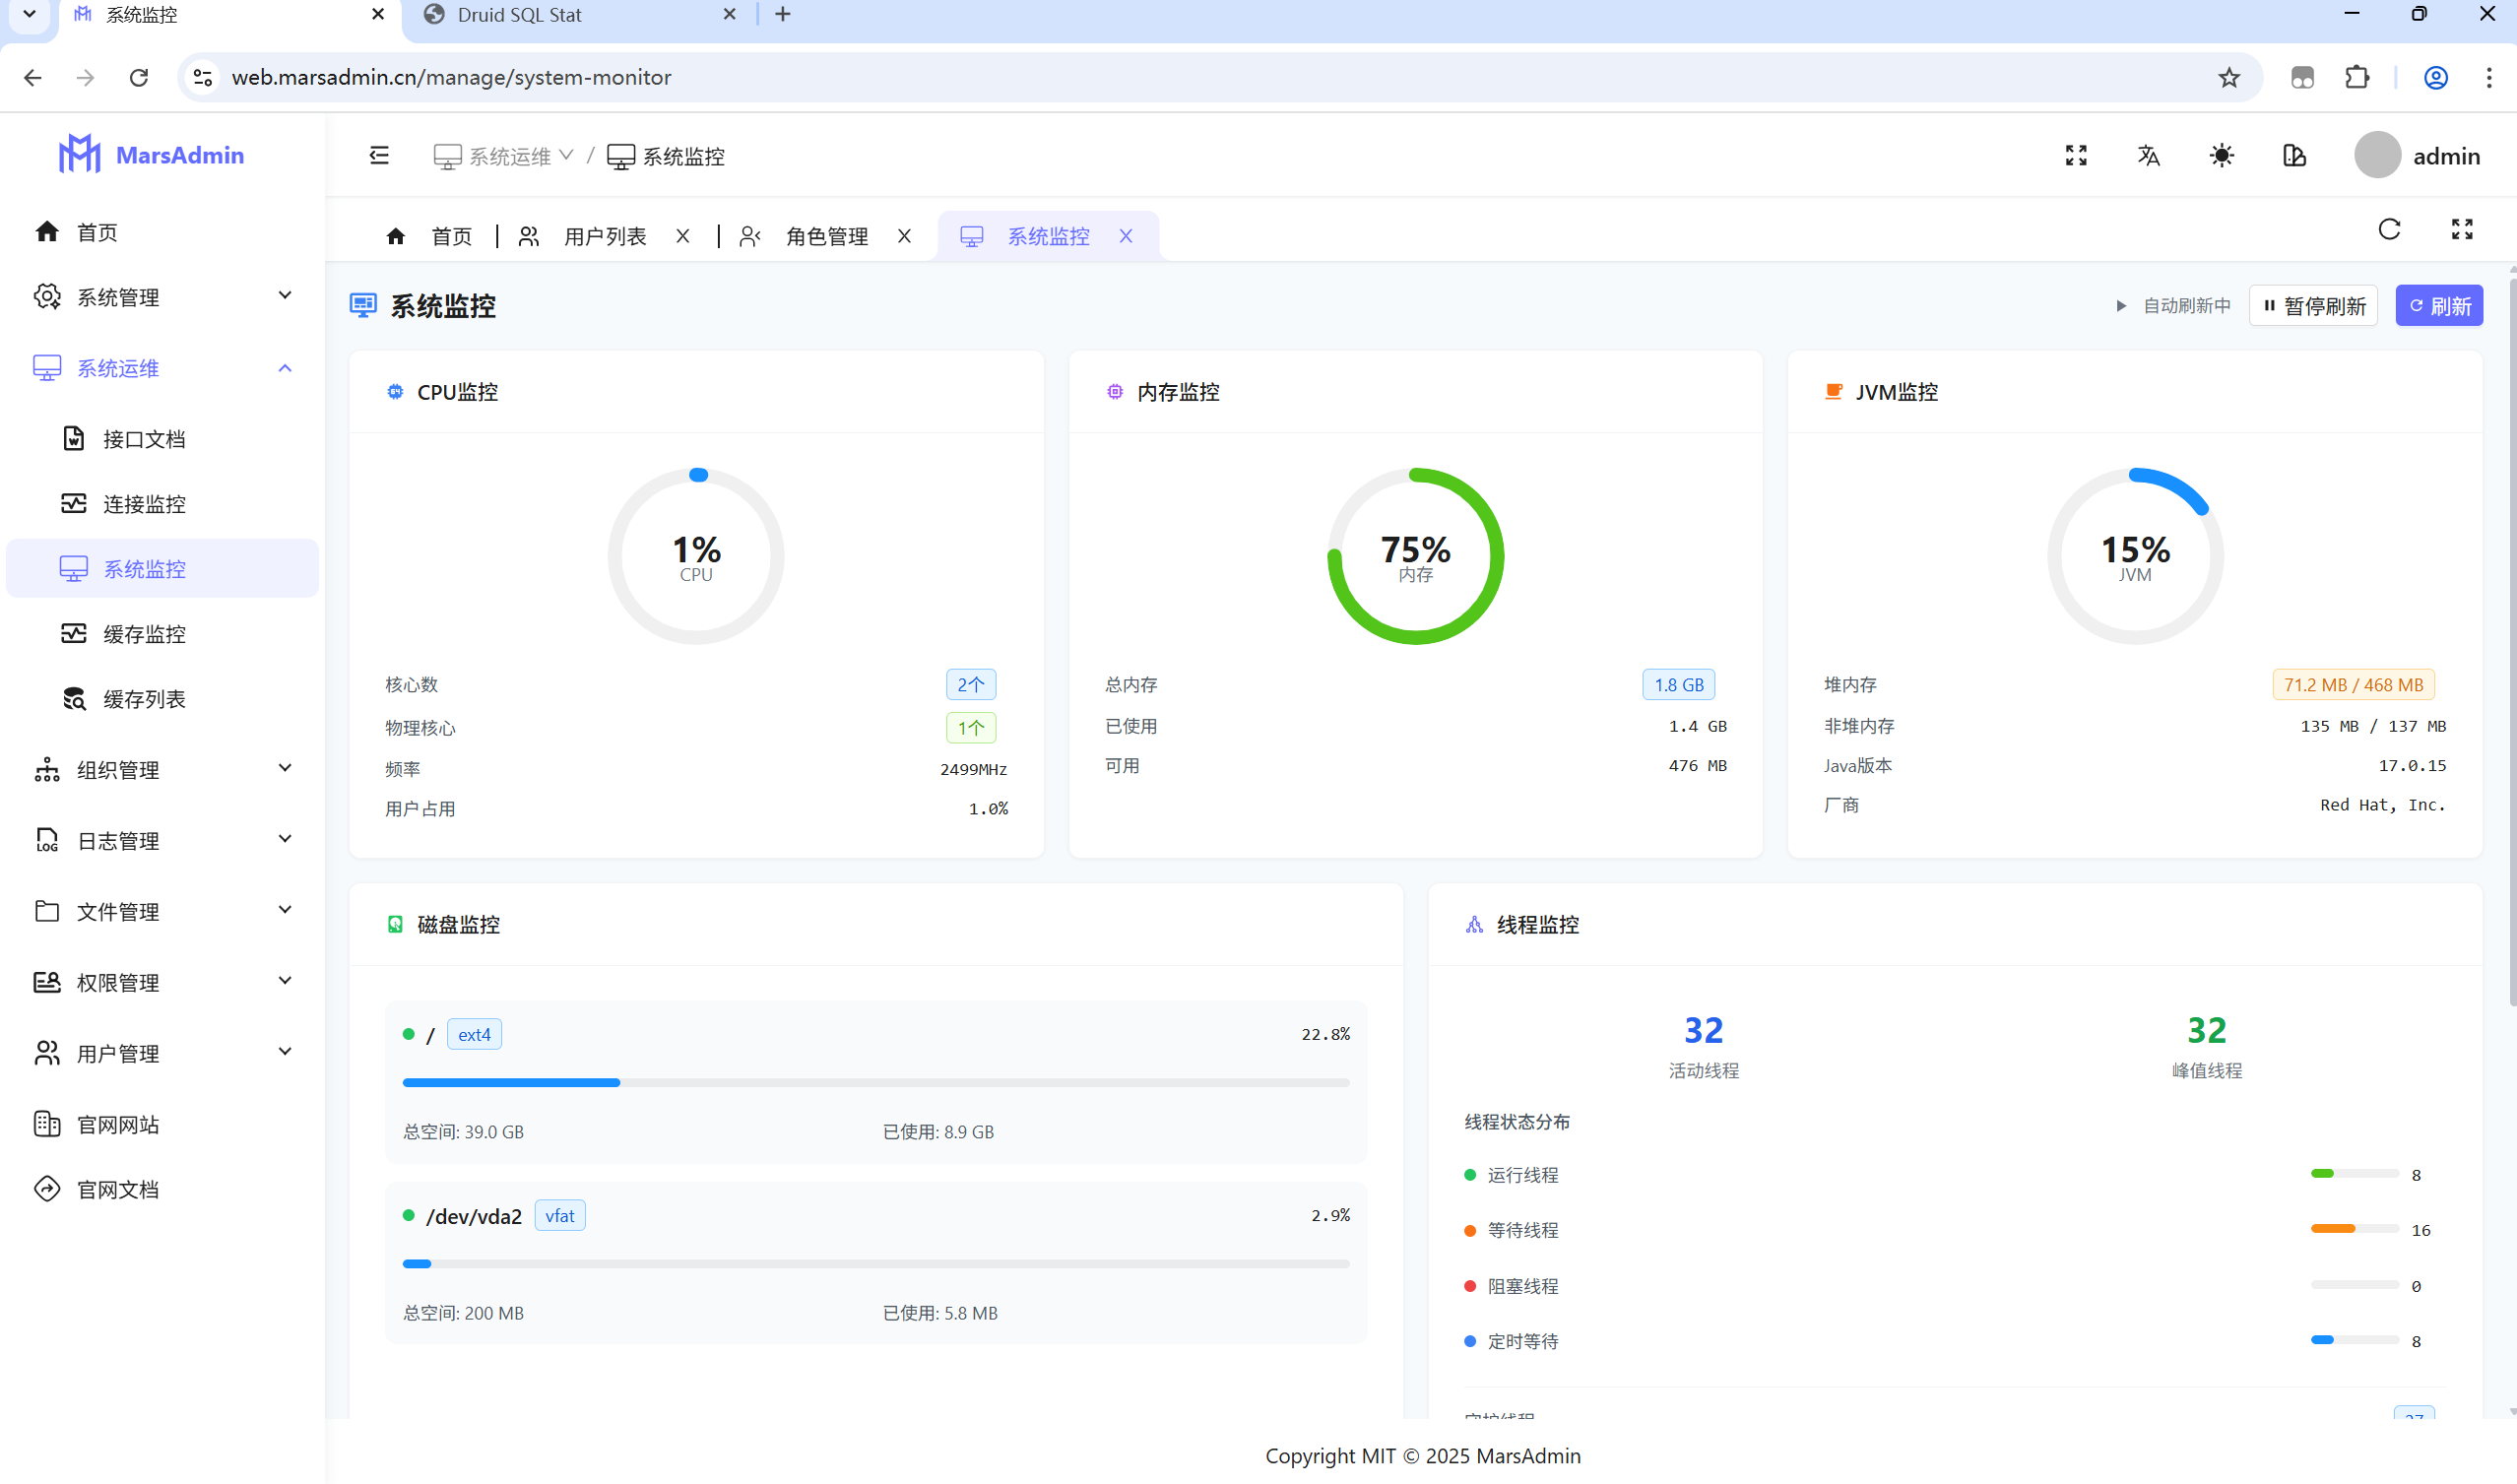Open the admin user avatar menu
2517x1484 pixels.
2377,156
